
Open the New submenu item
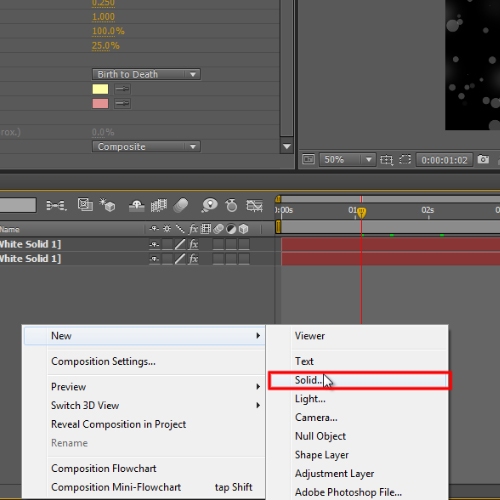pos(144,336)
